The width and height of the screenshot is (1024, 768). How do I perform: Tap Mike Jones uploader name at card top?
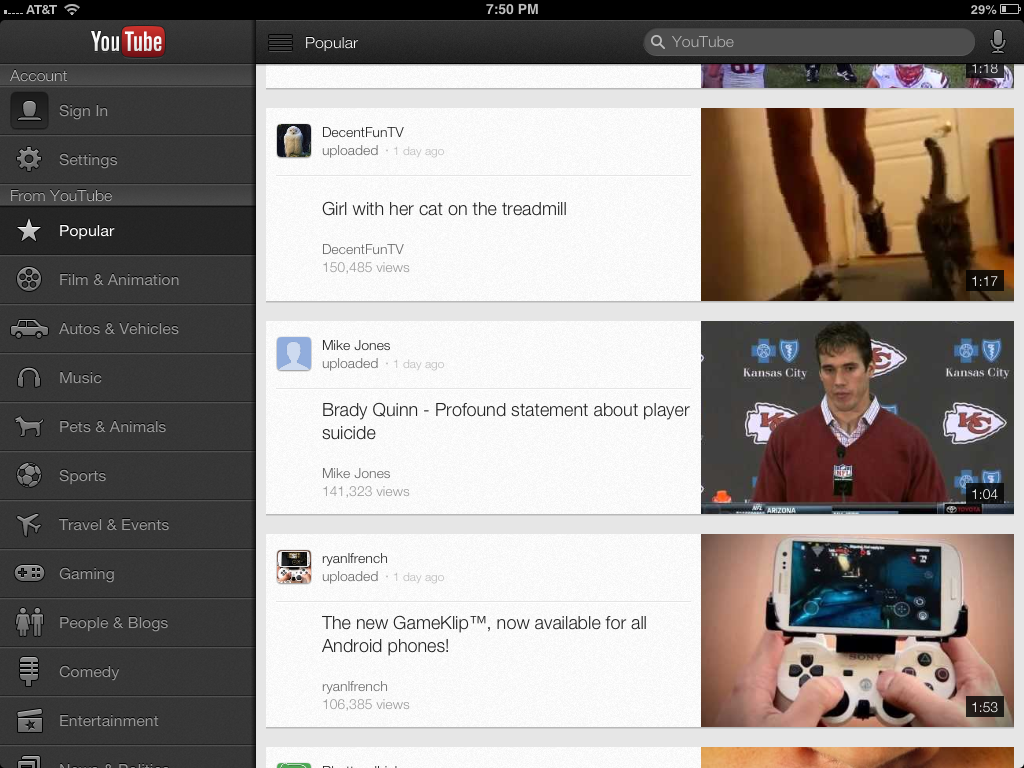coord(356,345)
